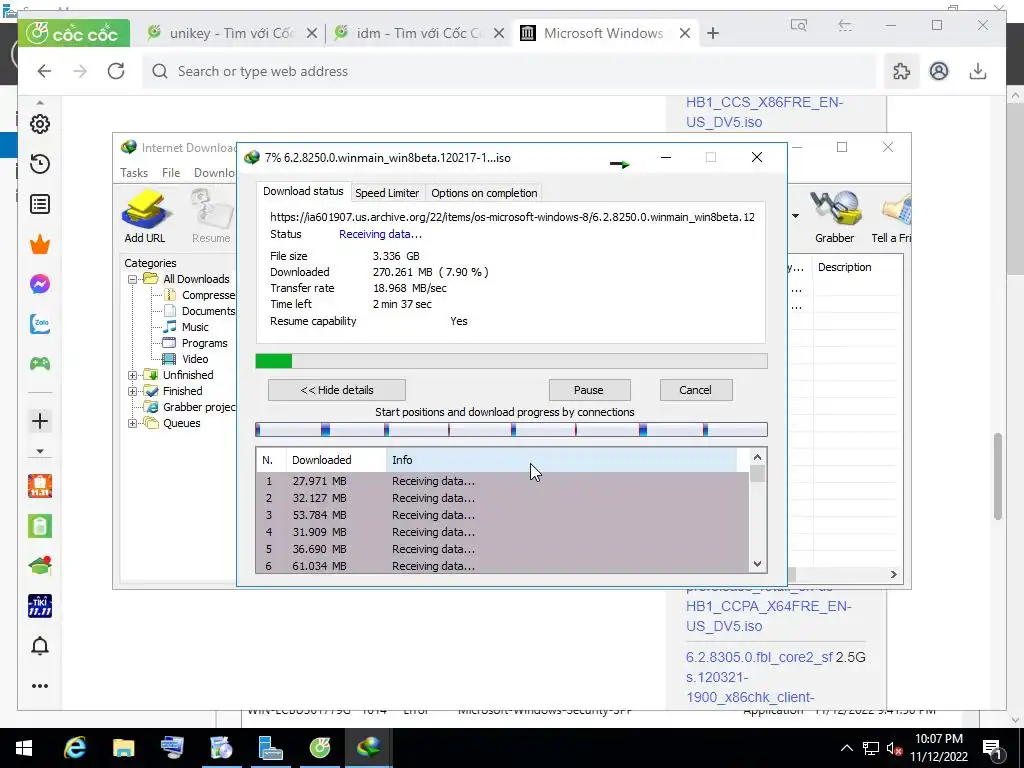Collapse All Downloads category tree

133,279
